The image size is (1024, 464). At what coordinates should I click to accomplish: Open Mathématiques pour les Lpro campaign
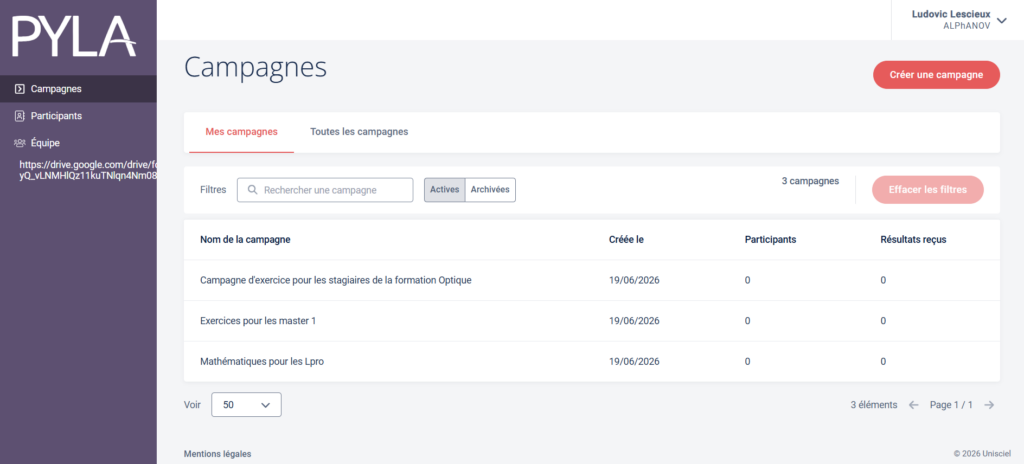(x=262, y=361)
